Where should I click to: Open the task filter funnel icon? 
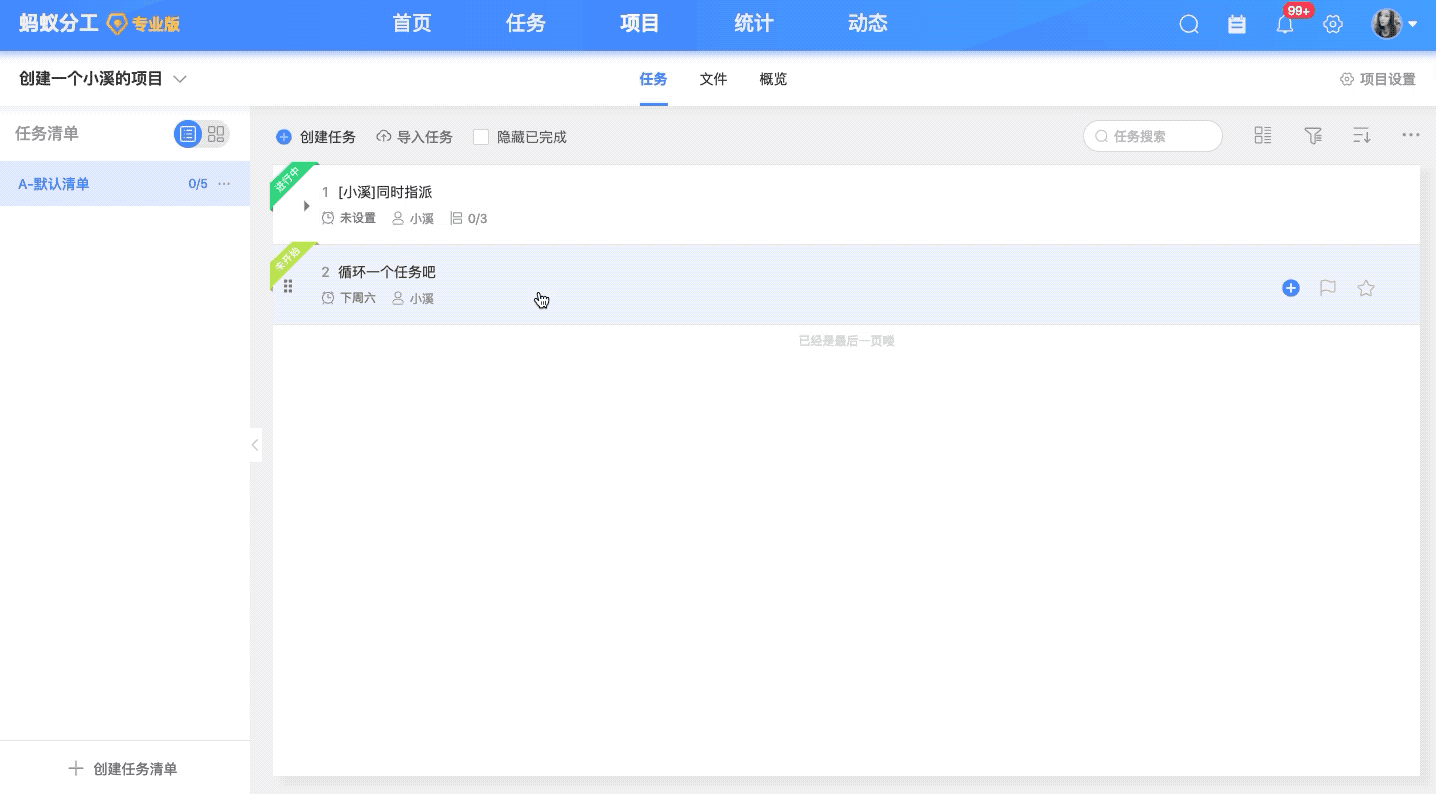pos(1313,135)
